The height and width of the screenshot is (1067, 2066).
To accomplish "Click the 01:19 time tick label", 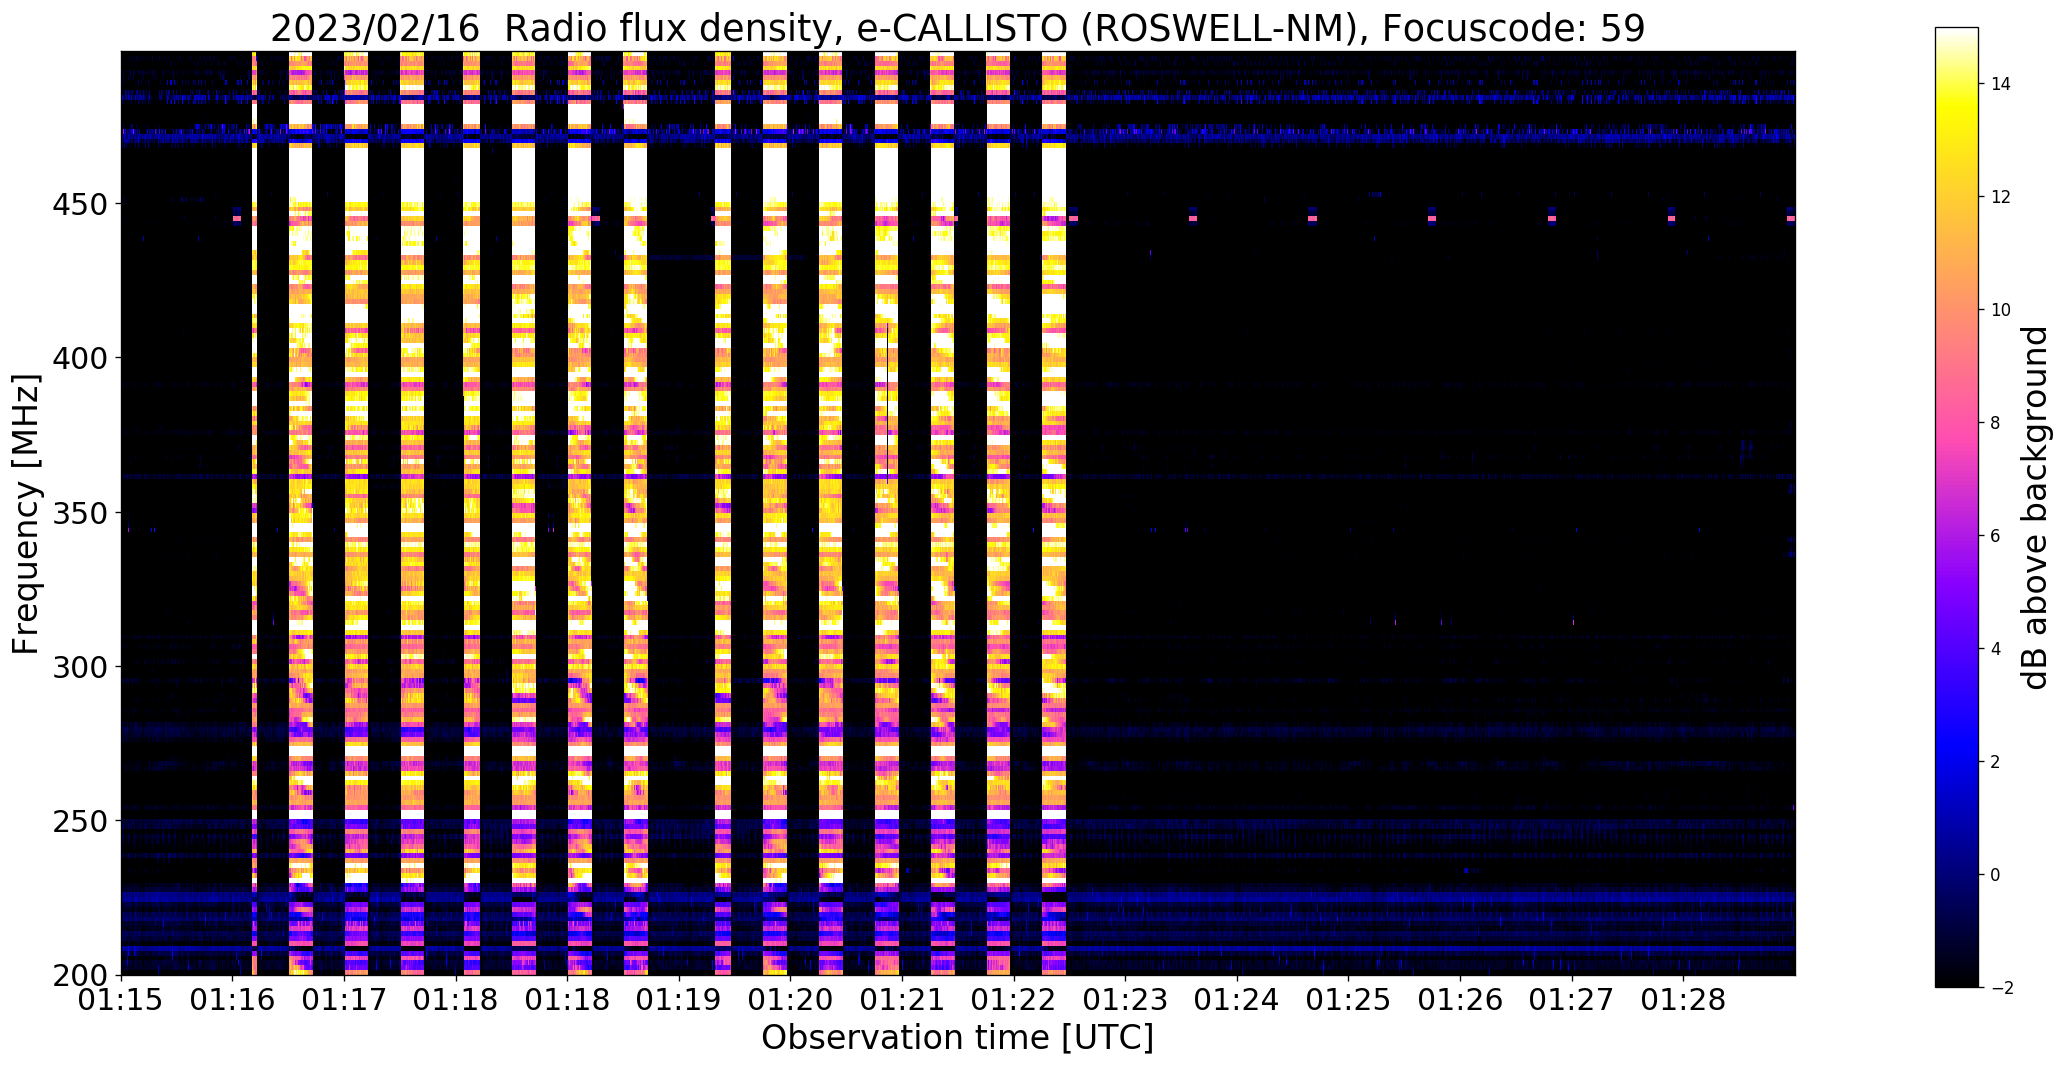I will (680, 1000).
